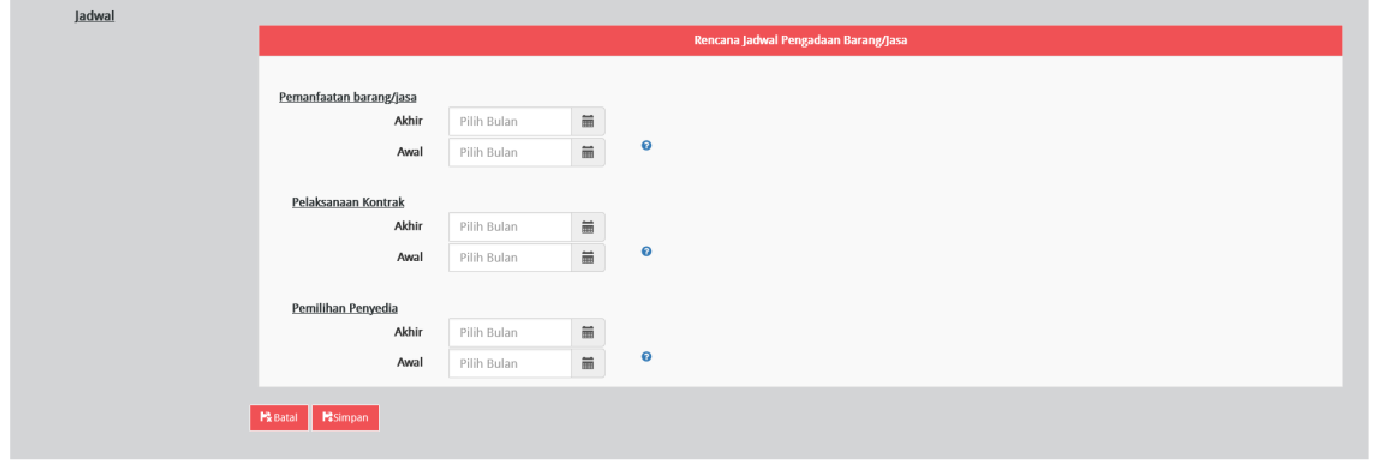Open calendar for Pelaksanaan Kontrak Awal

click(588, 258)
